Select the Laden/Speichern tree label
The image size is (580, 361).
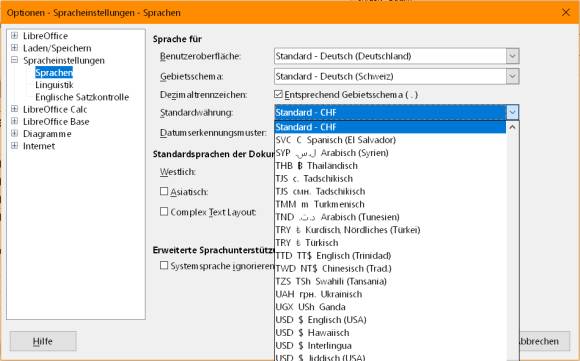pyautogui.click(x=57, y=48)
